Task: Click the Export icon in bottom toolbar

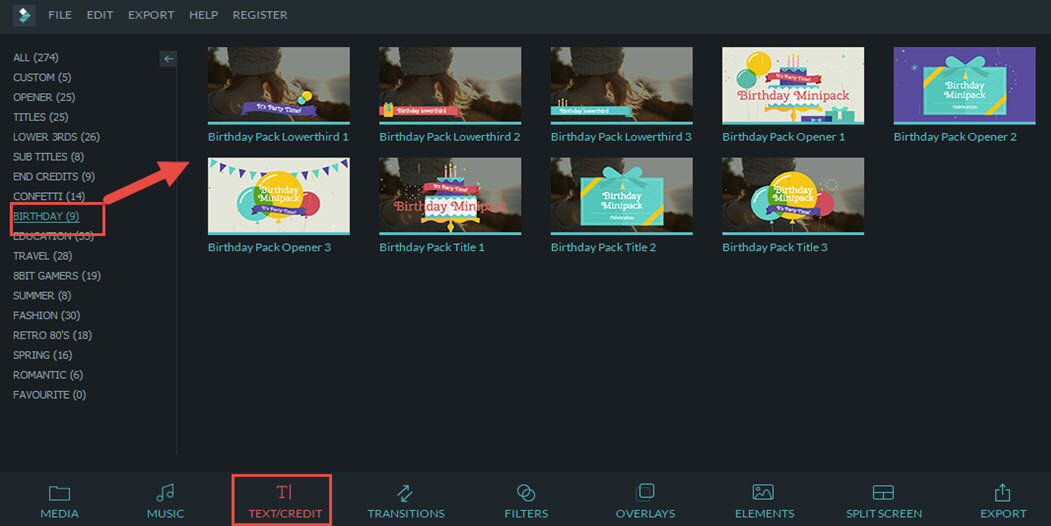Action: coord(1003,493)
